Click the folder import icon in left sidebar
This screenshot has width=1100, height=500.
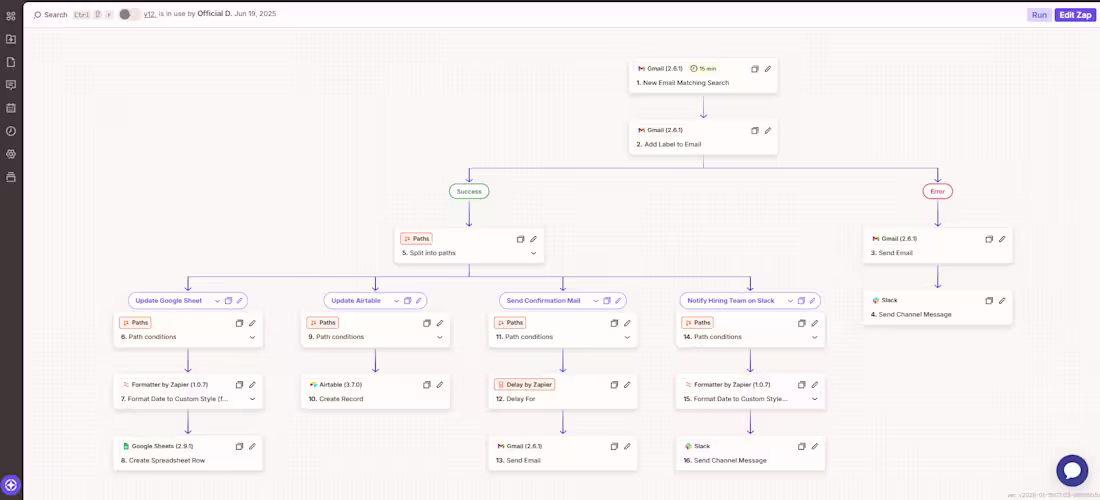(x=11, y=39)
